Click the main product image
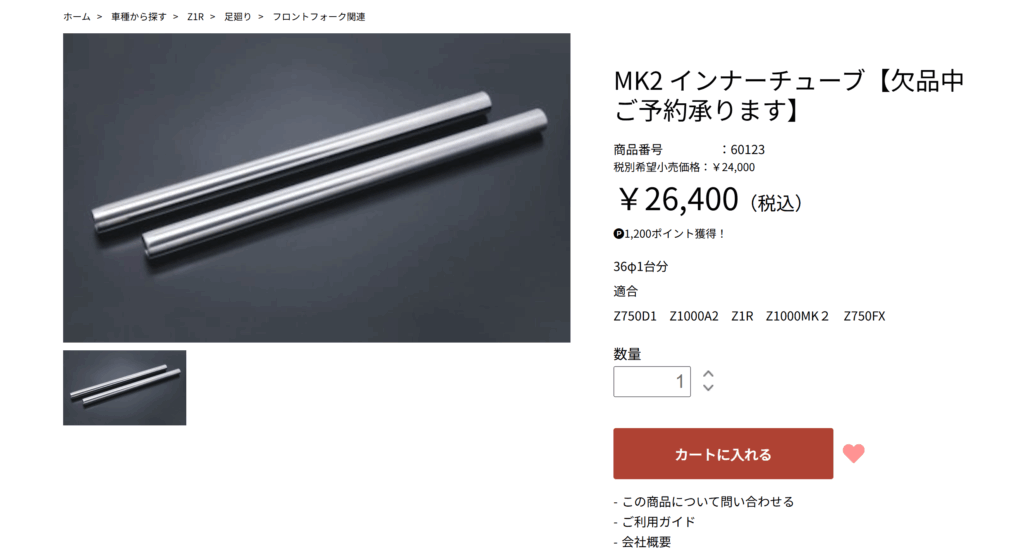This screenshot has width=1024, height=557. pyautogui.click(x=316, y=187)
